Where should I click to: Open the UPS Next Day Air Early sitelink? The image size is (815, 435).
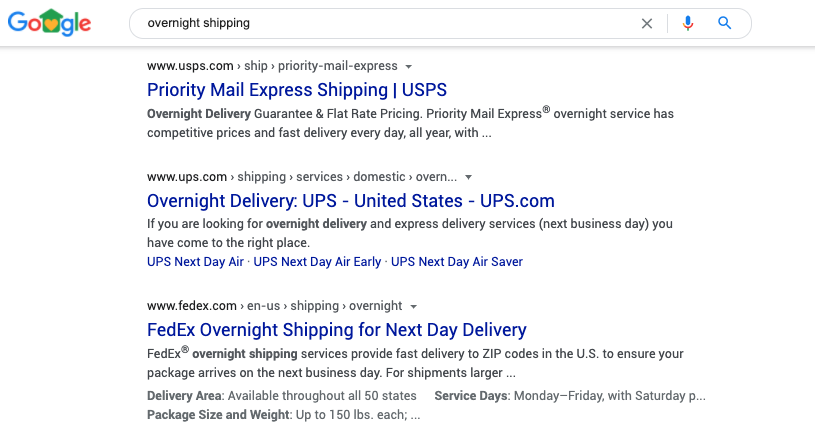[317, 261]
